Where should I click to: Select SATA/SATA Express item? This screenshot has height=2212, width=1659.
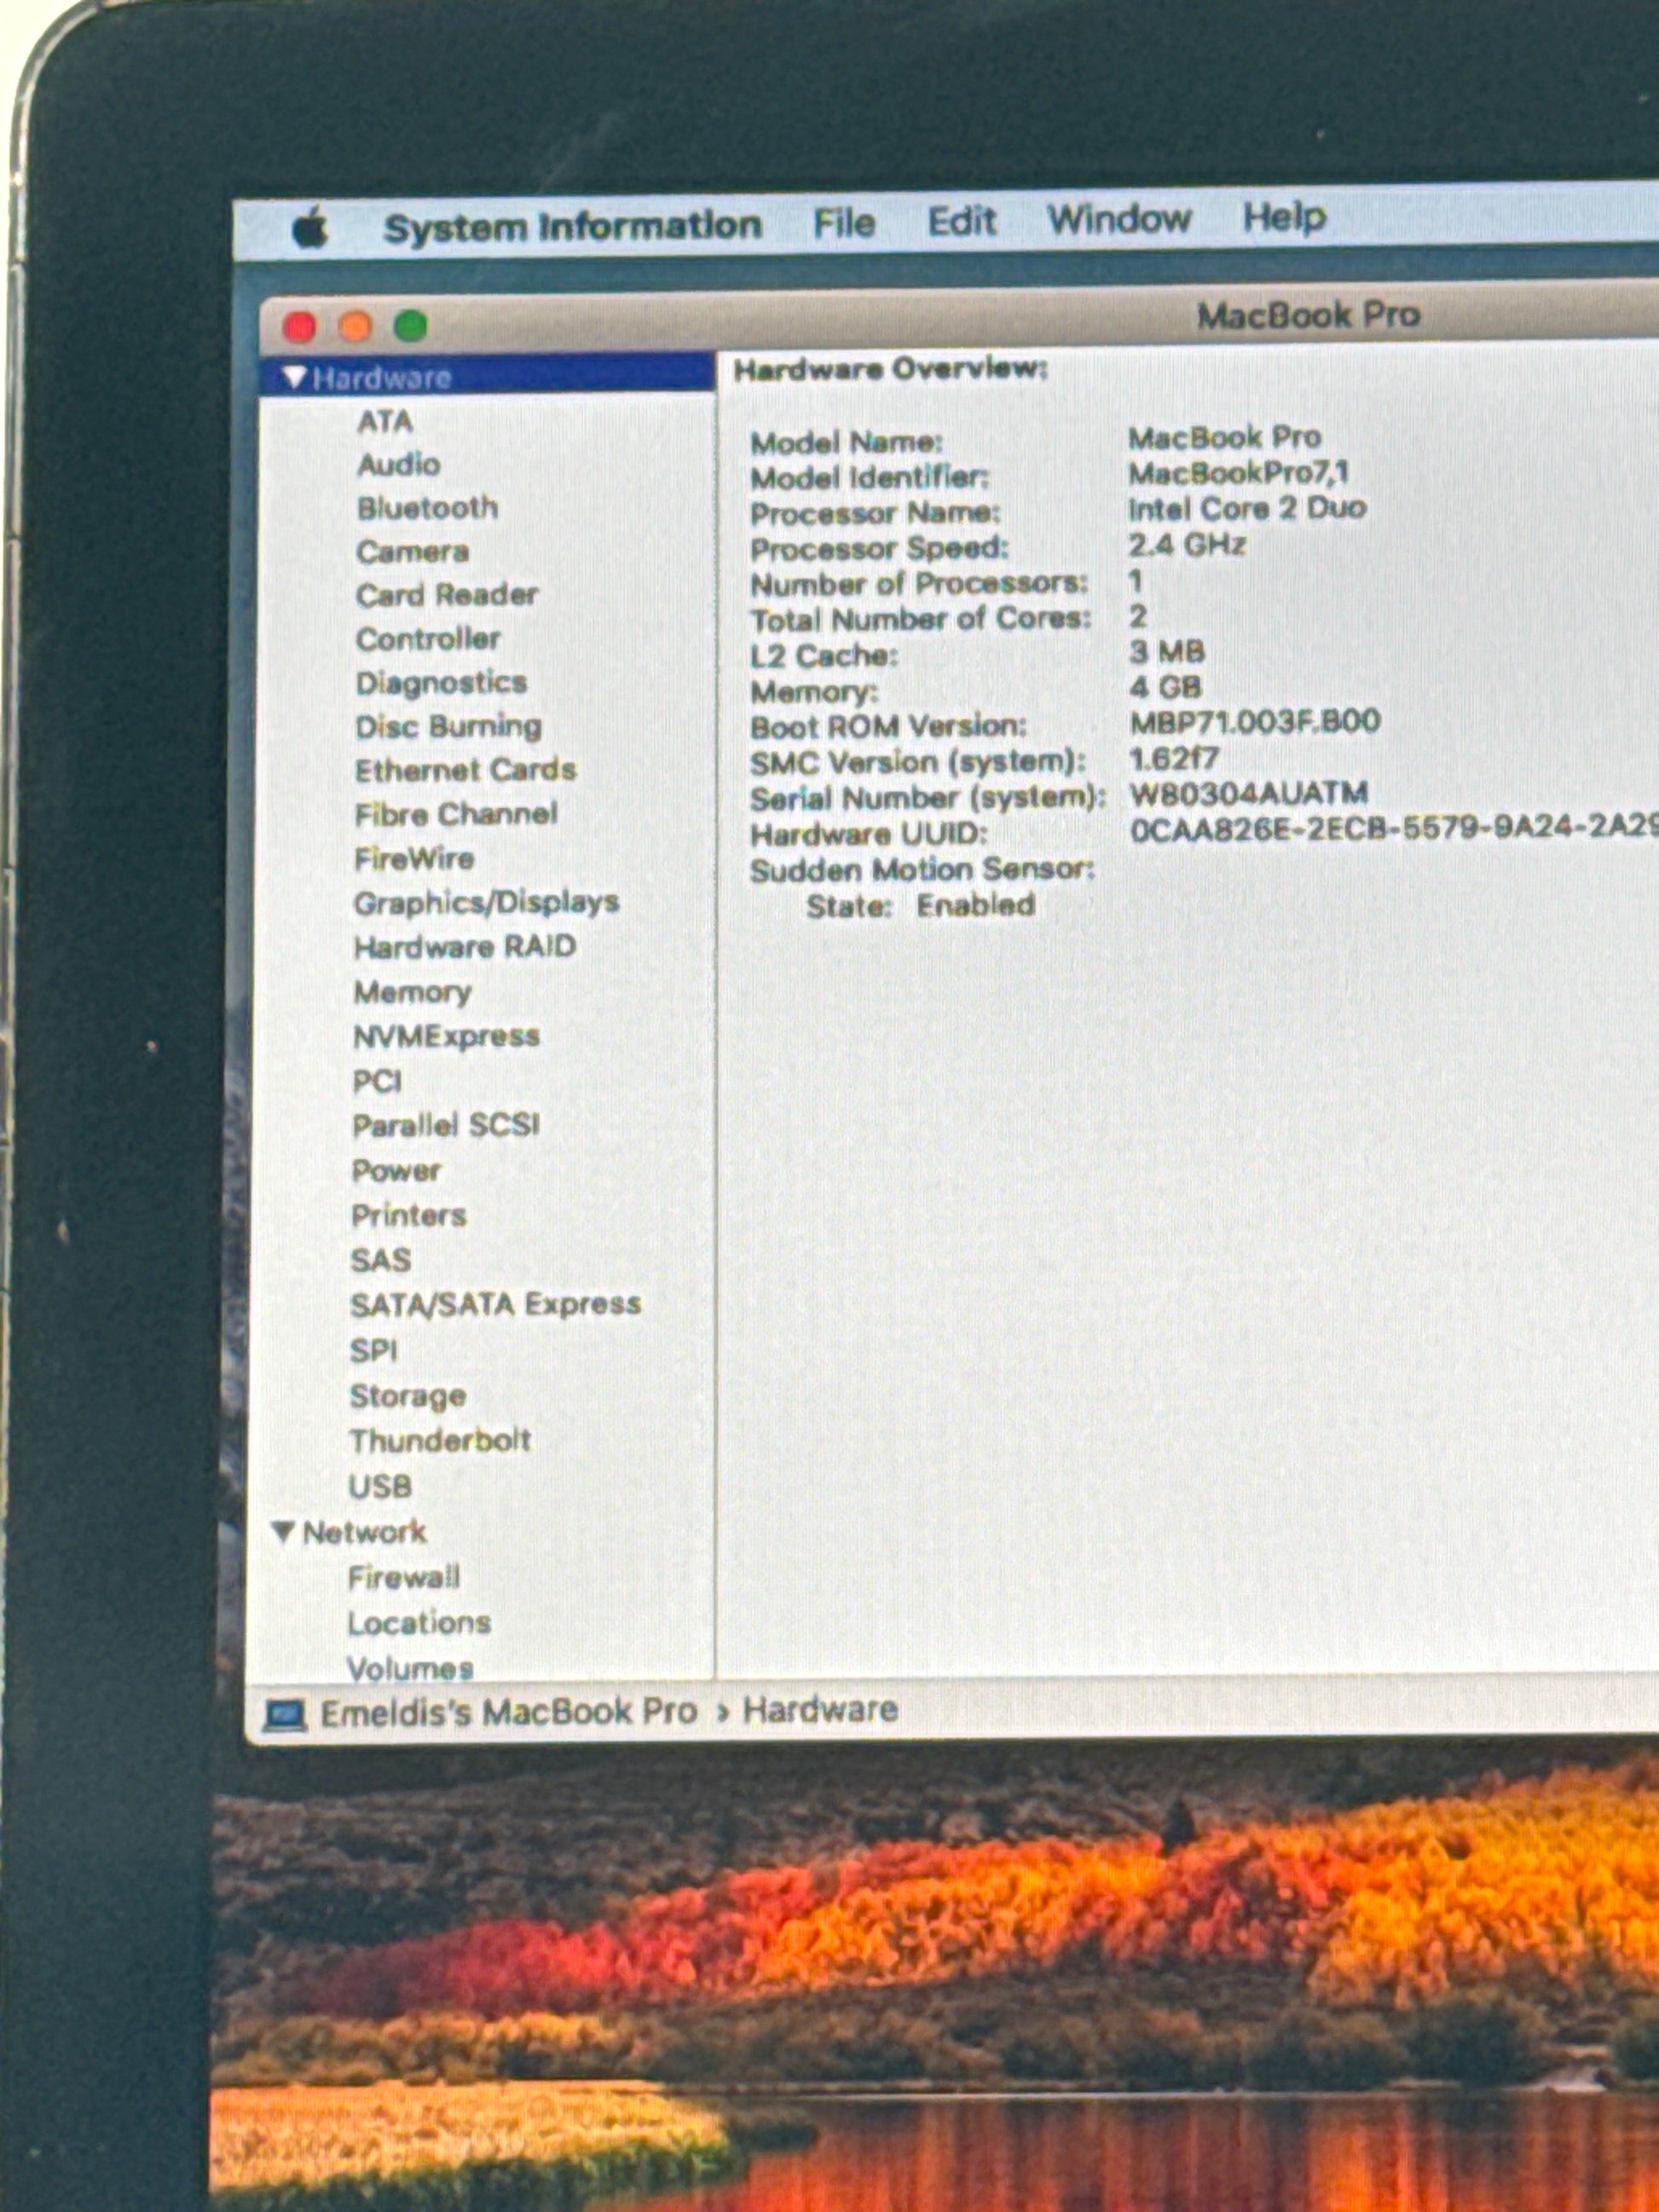click(x=495, y=1304)
